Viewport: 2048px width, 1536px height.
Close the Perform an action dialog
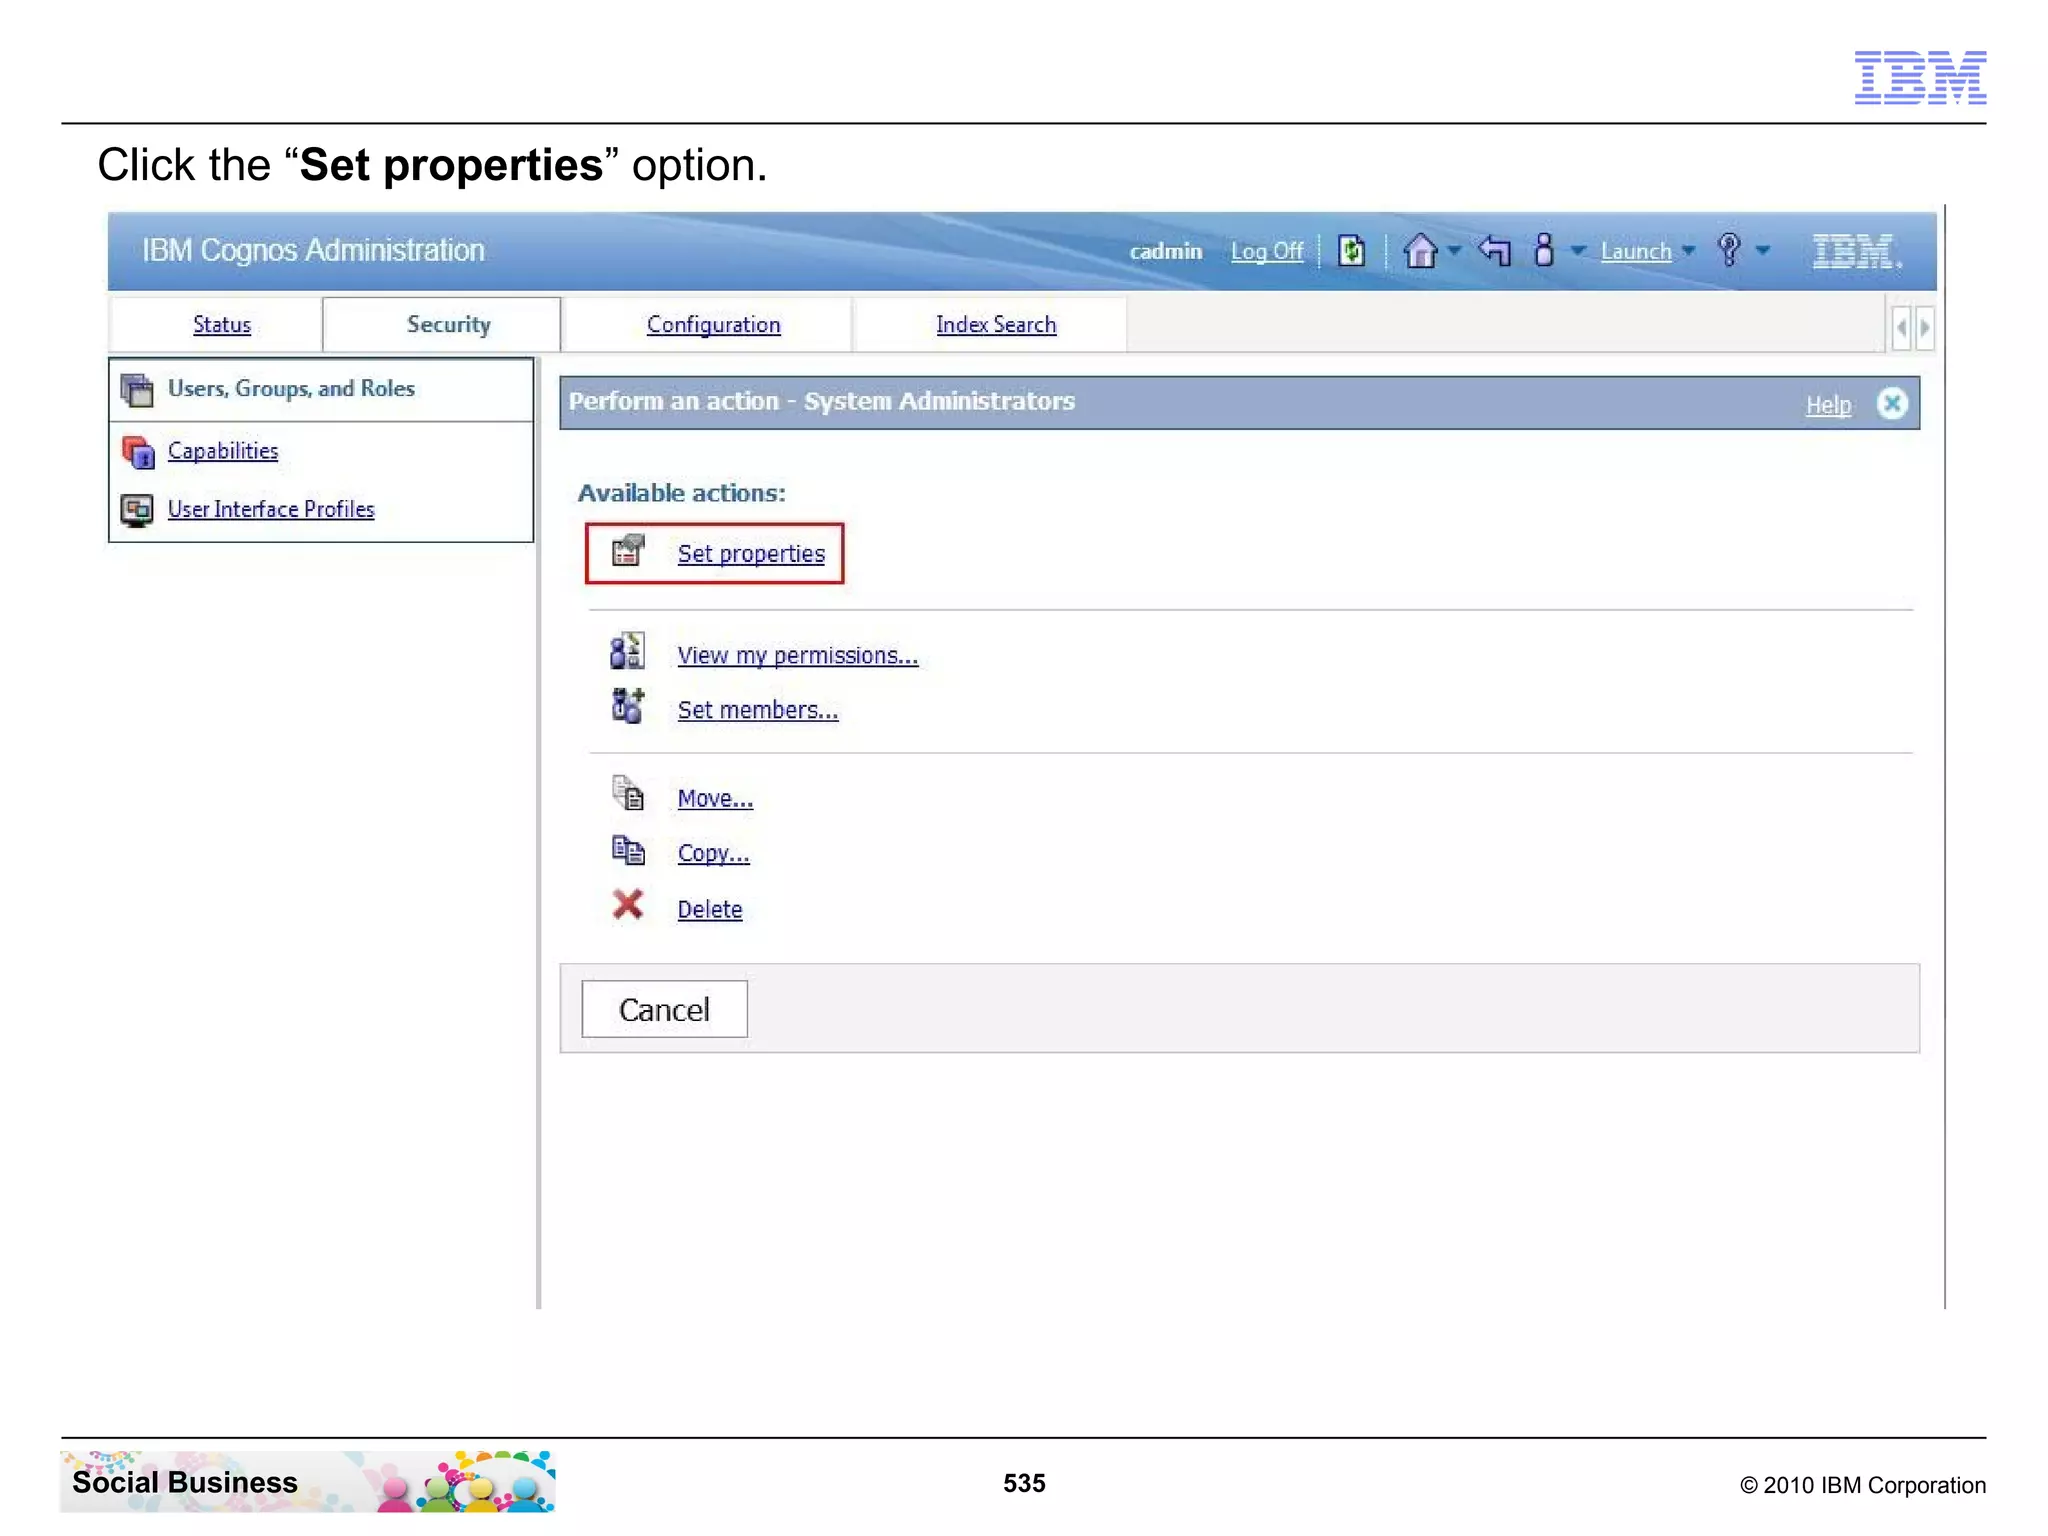tap(1891, 403)
